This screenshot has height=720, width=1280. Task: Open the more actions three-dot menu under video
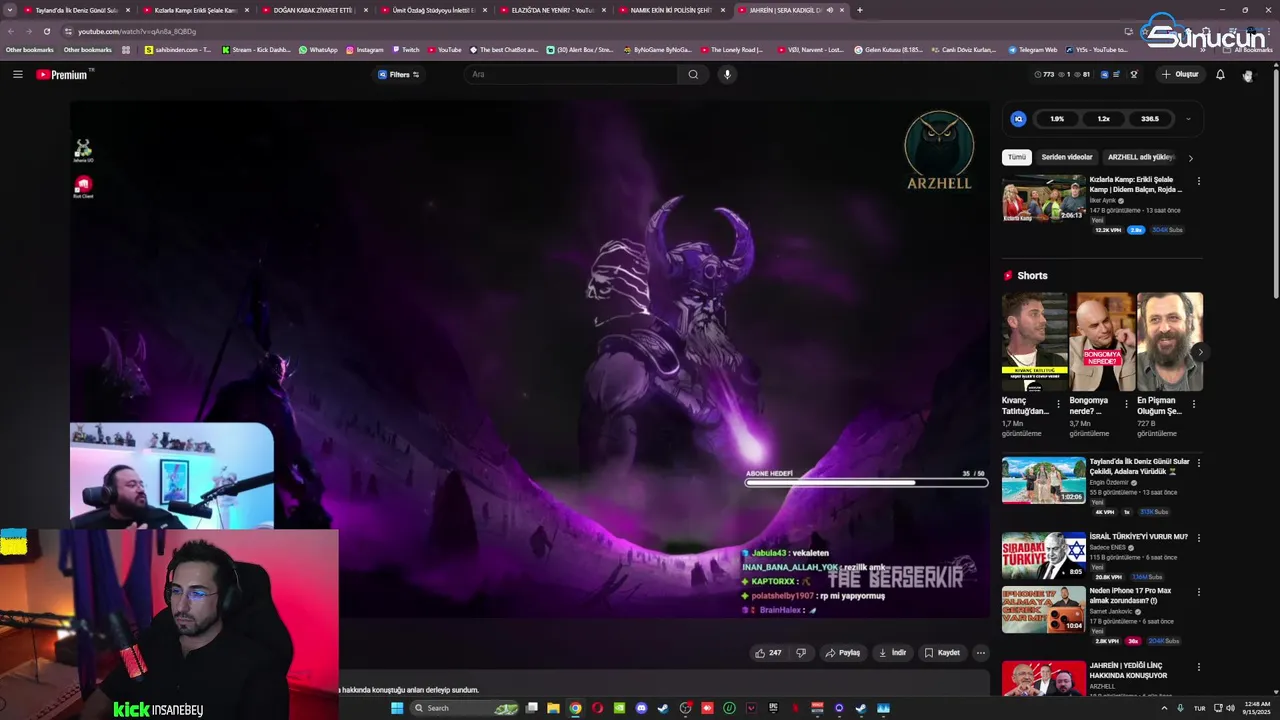pyautogui.click(x=981, y=653)
